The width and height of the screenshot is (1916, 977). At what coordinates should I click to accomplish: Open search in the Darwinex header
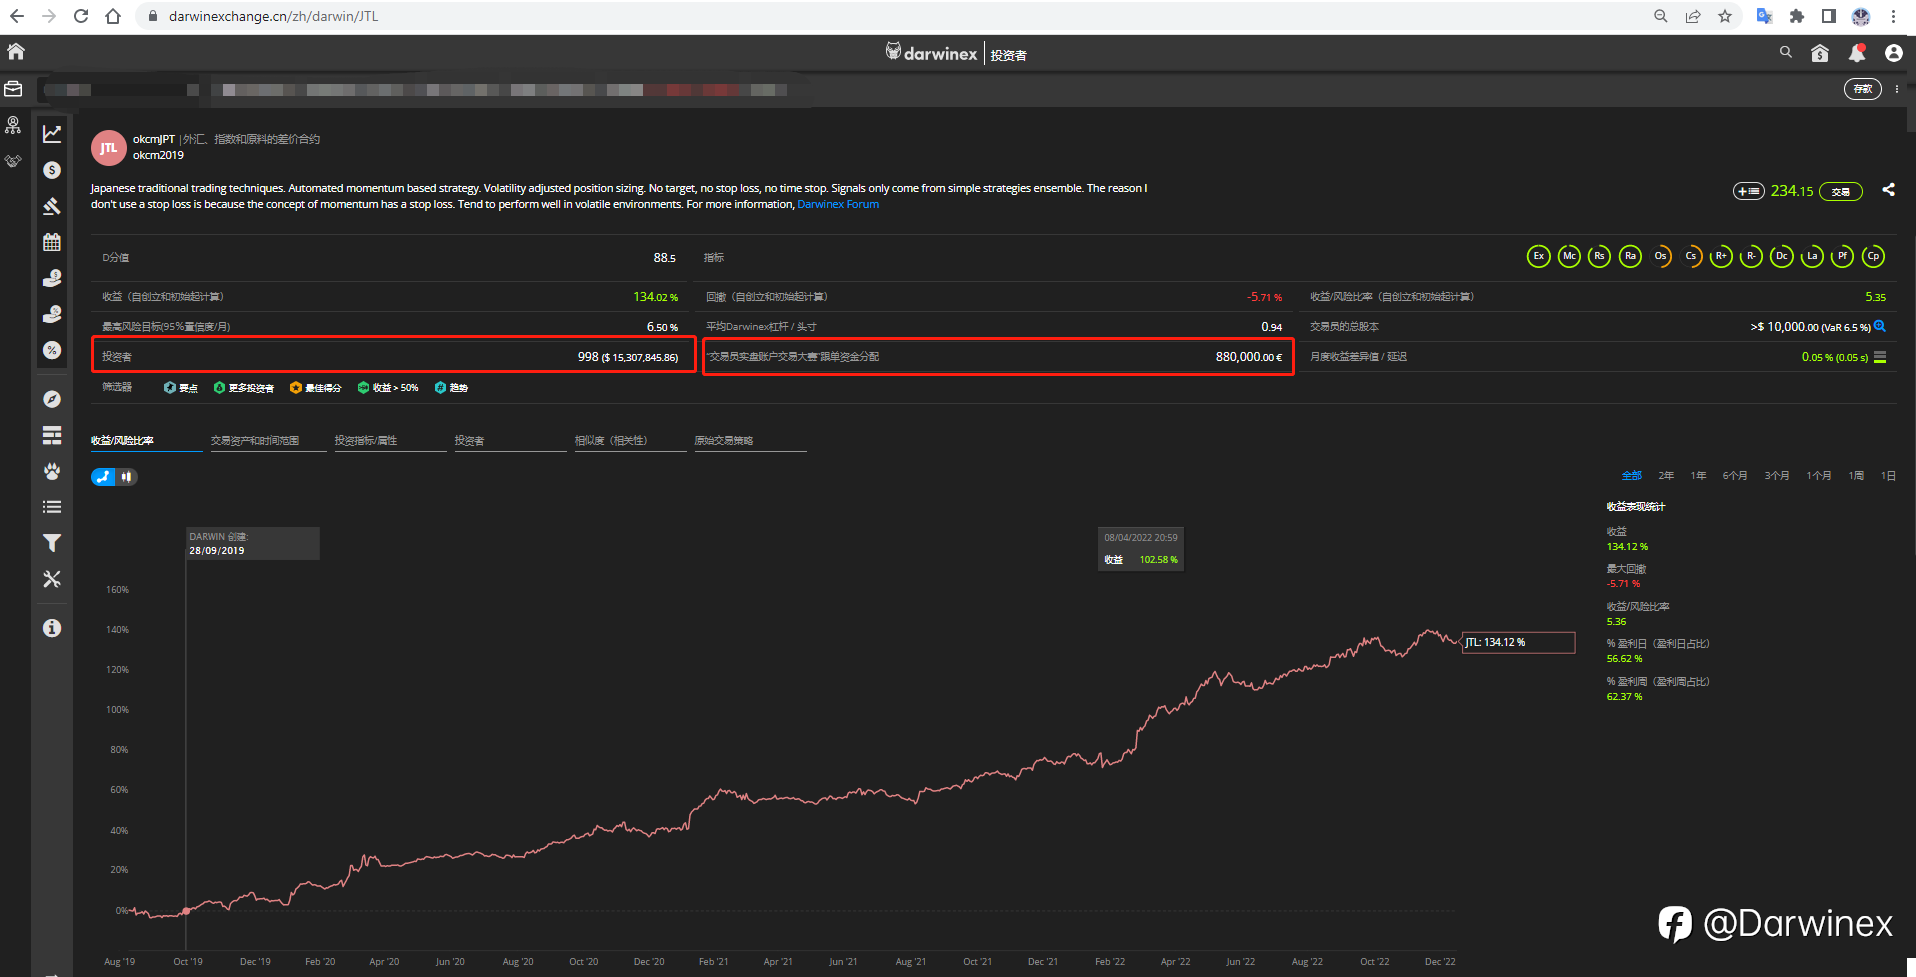1786,52
